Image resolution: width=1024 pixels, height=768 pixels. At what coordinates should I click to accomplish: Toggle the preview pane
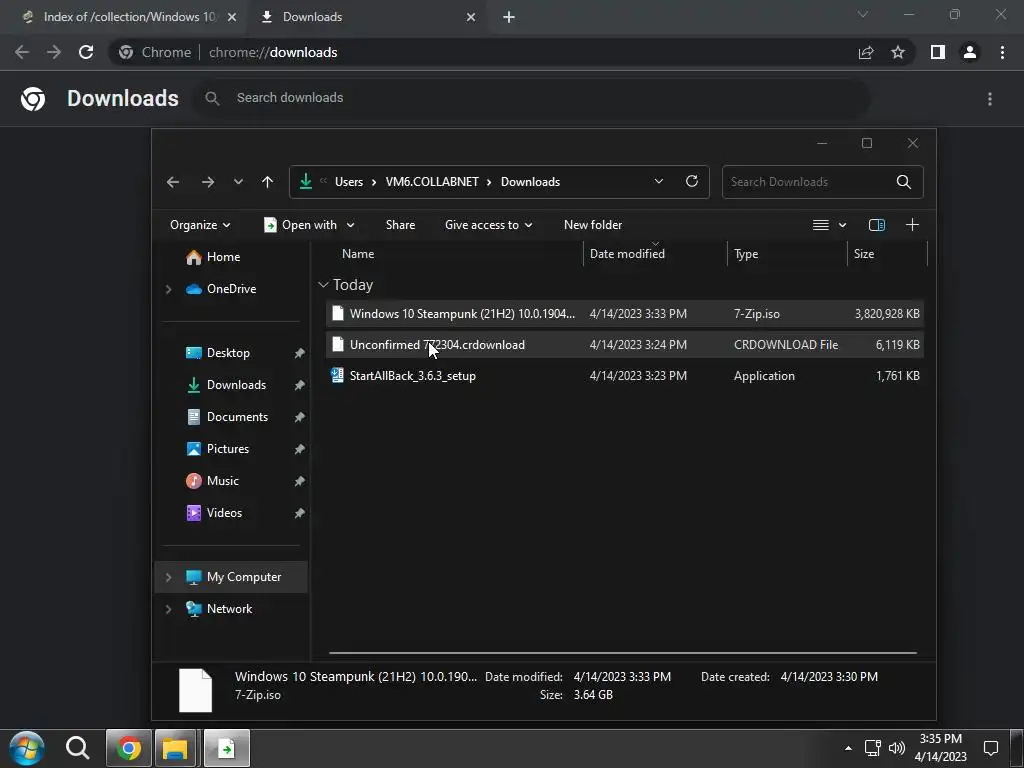click(877, 225)
